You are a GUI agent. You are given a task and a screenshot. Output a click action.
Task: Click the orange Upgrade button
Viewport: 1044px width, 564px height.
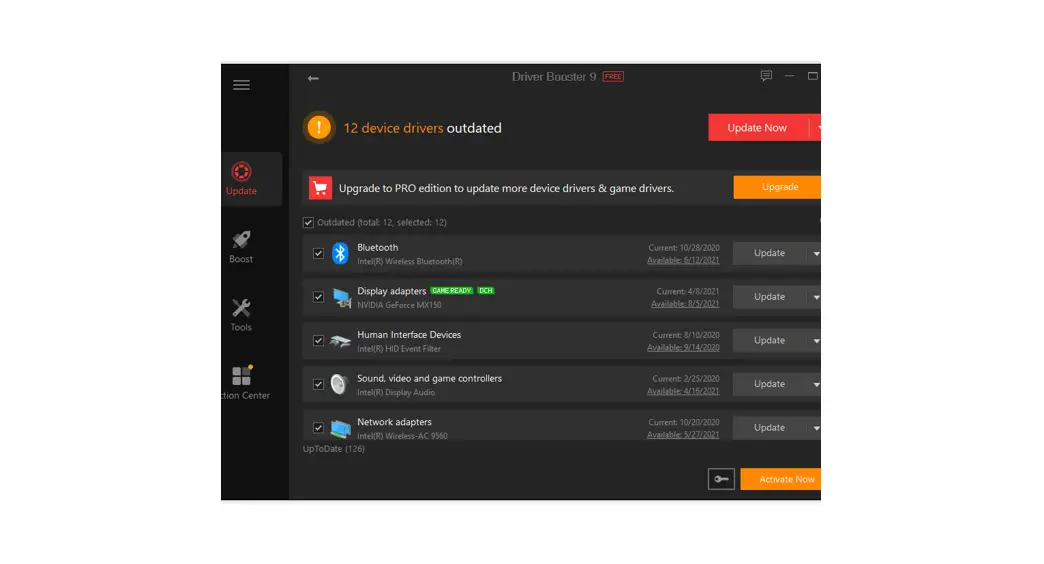click(x=777, y=187)
